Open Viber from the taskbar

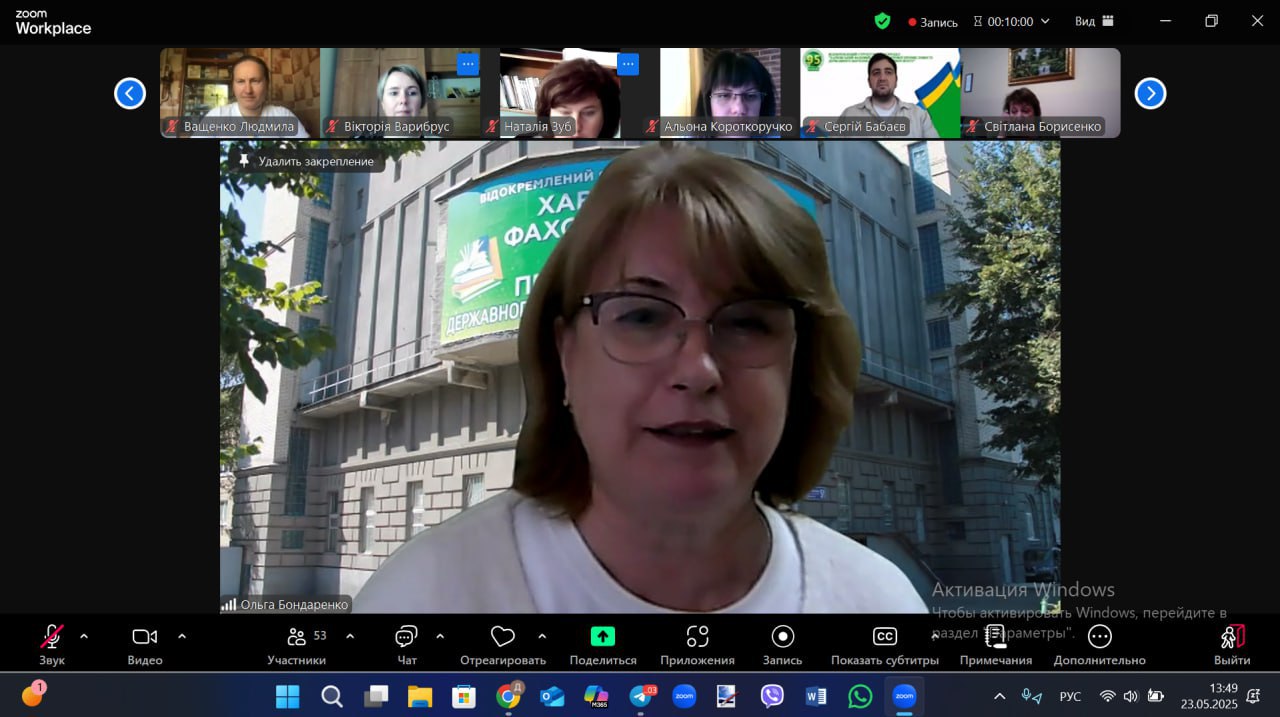click(x=772, y=696)
